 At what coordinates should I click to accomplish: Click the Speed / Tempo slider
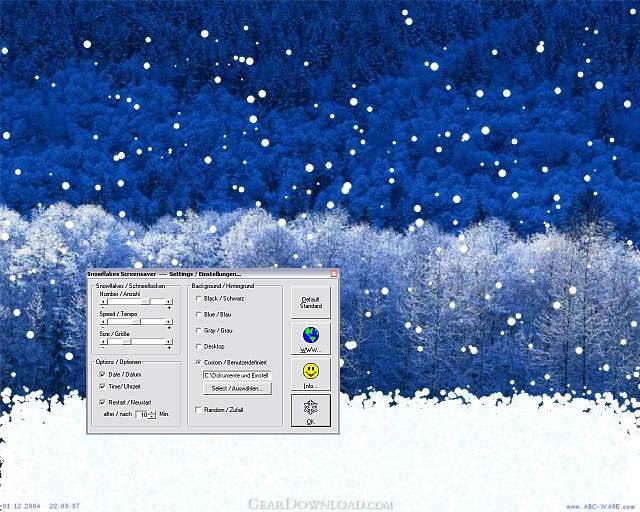click(135, 322)
